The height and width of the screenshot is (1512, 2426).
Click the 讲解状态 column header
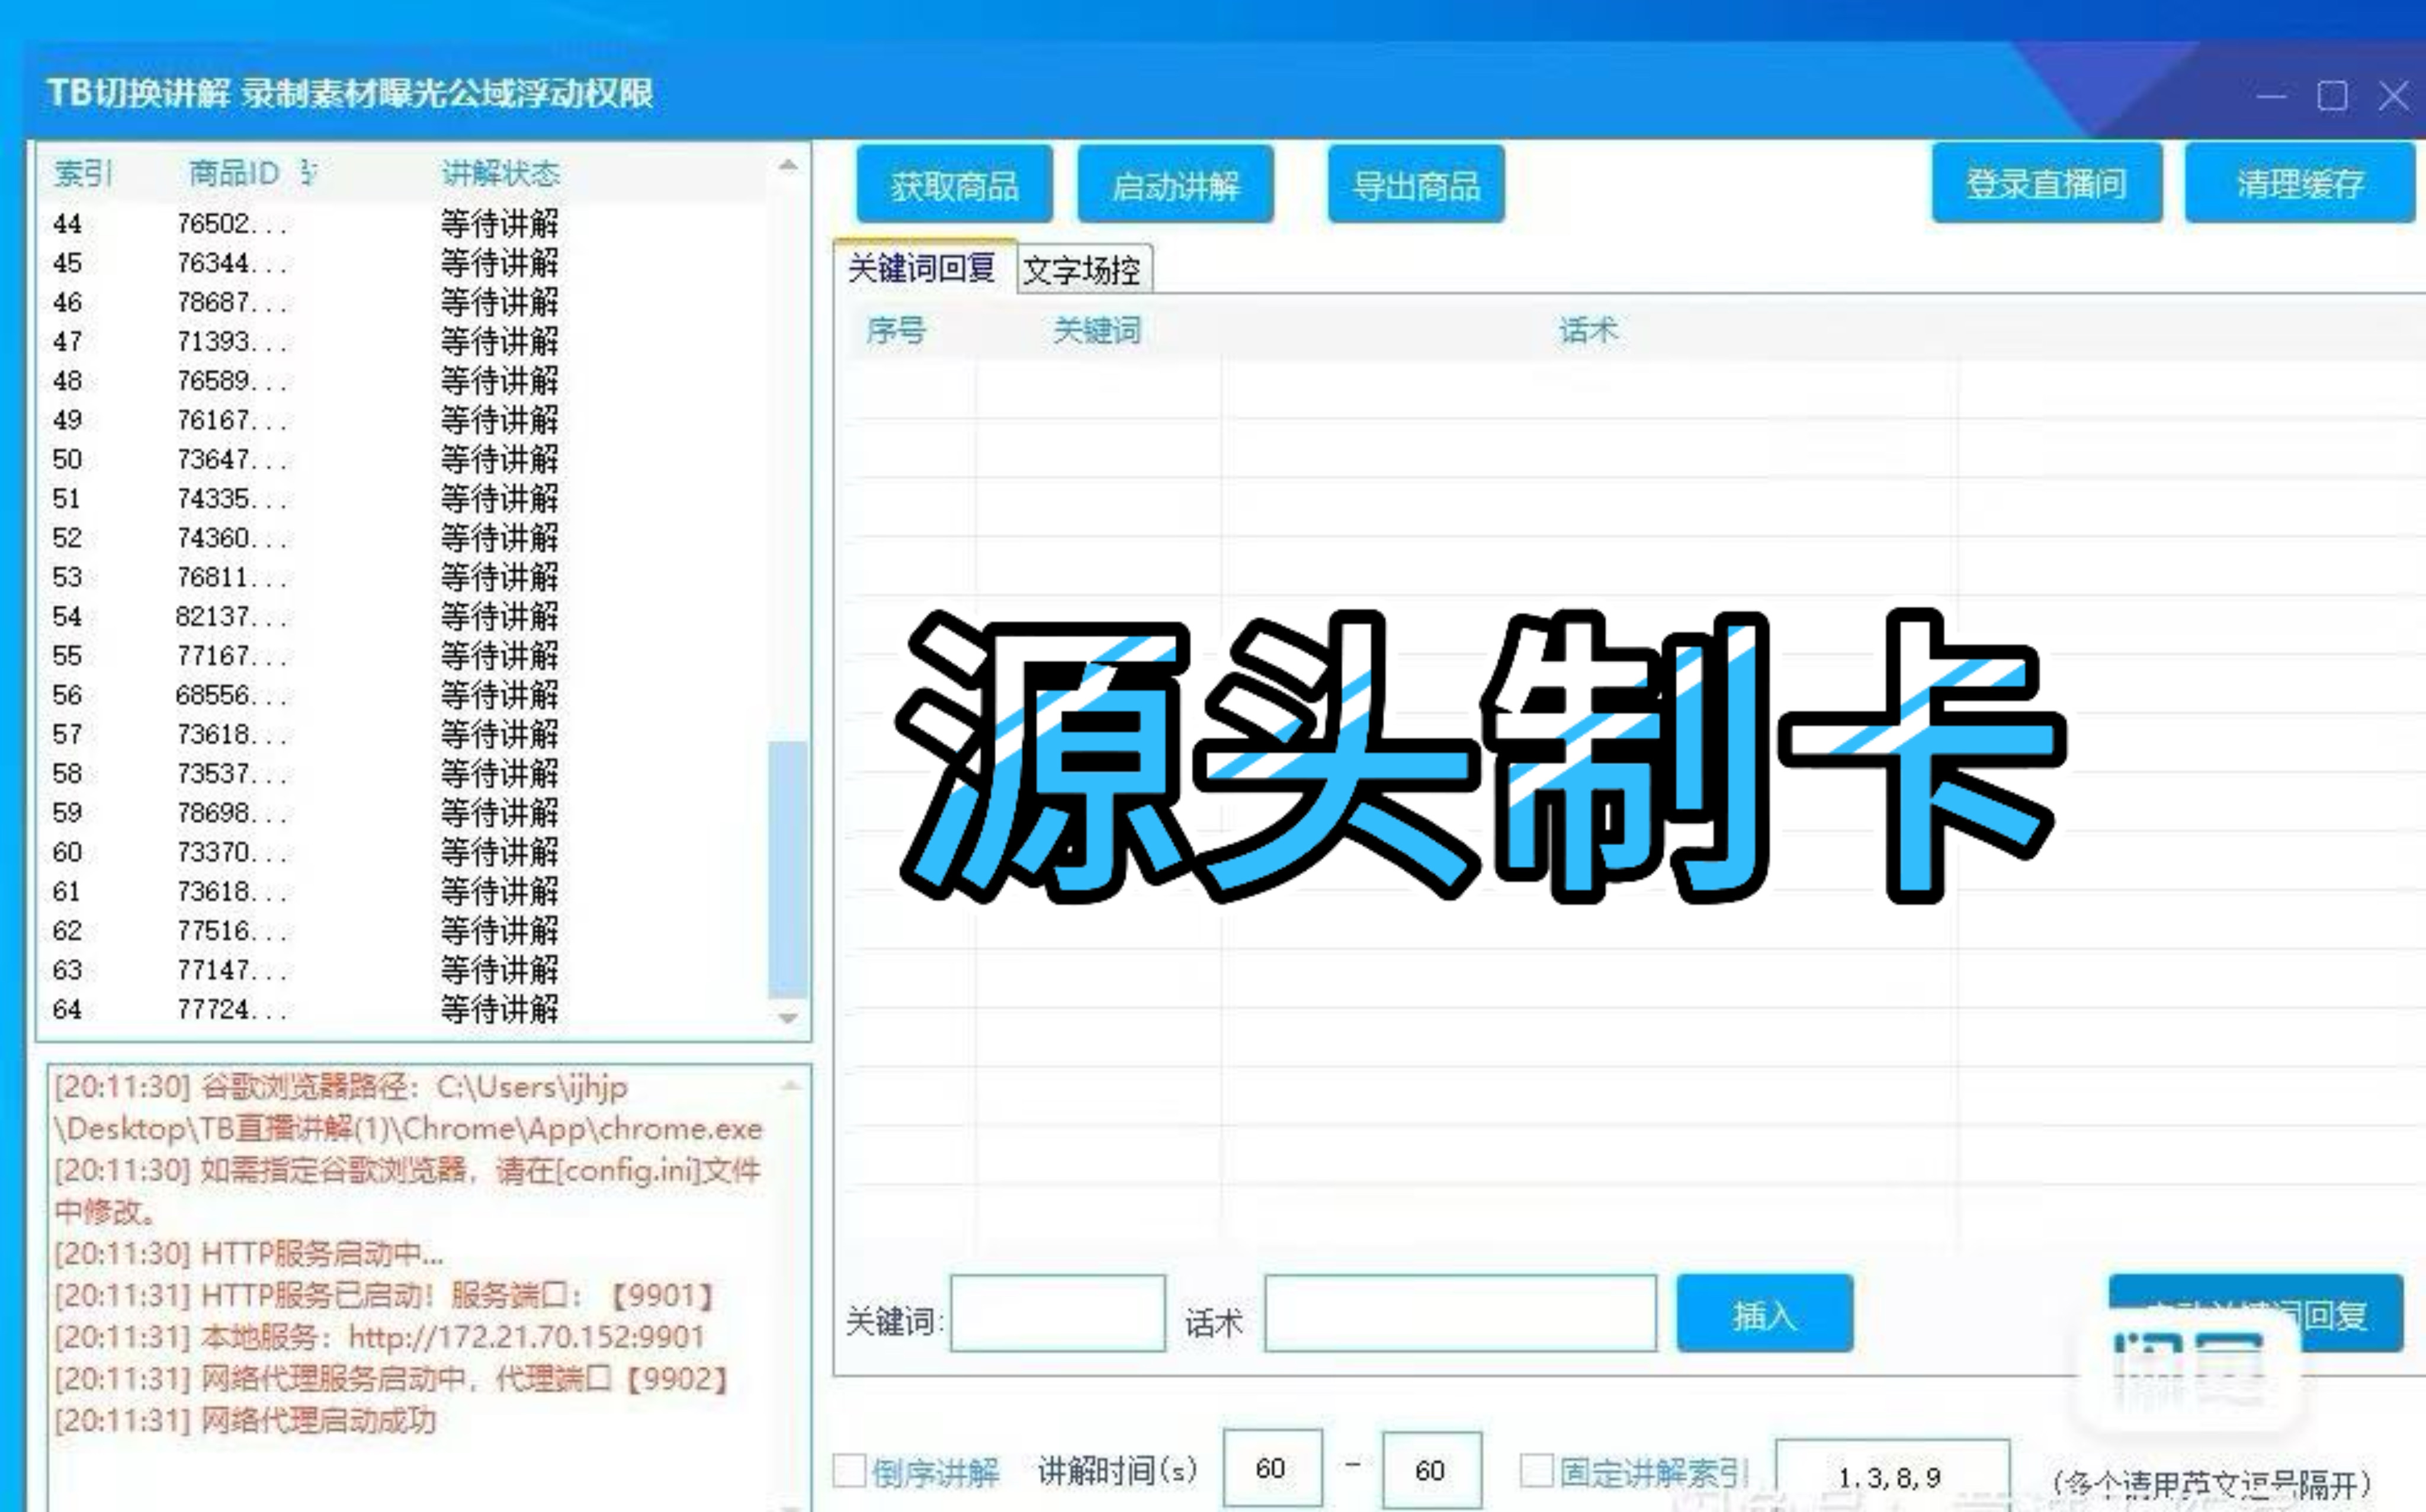[x=500, y=173]
